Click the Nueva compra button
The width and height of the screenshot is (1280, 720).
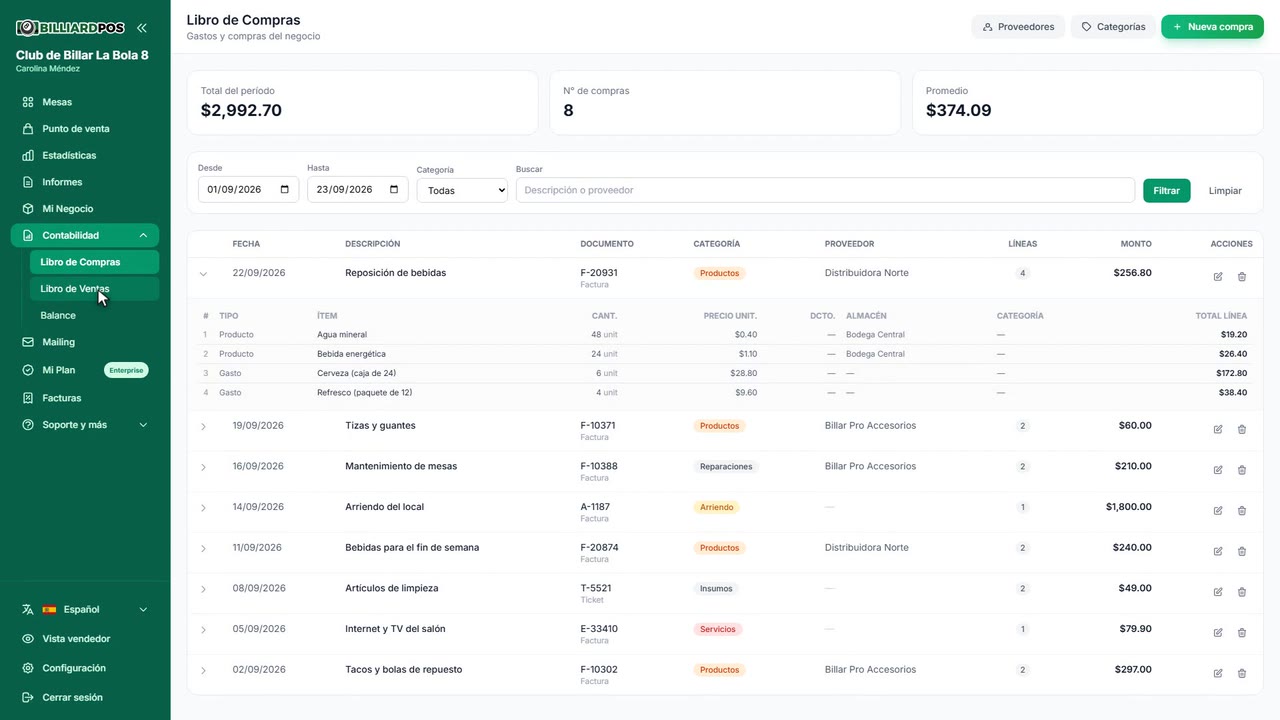point(1212,27)
